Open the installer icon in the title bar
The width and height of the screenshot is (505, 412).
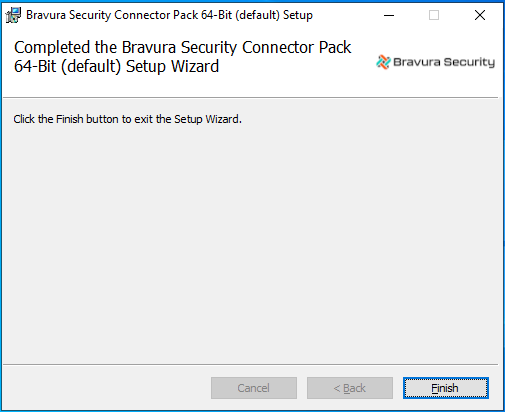pos(13,15)
